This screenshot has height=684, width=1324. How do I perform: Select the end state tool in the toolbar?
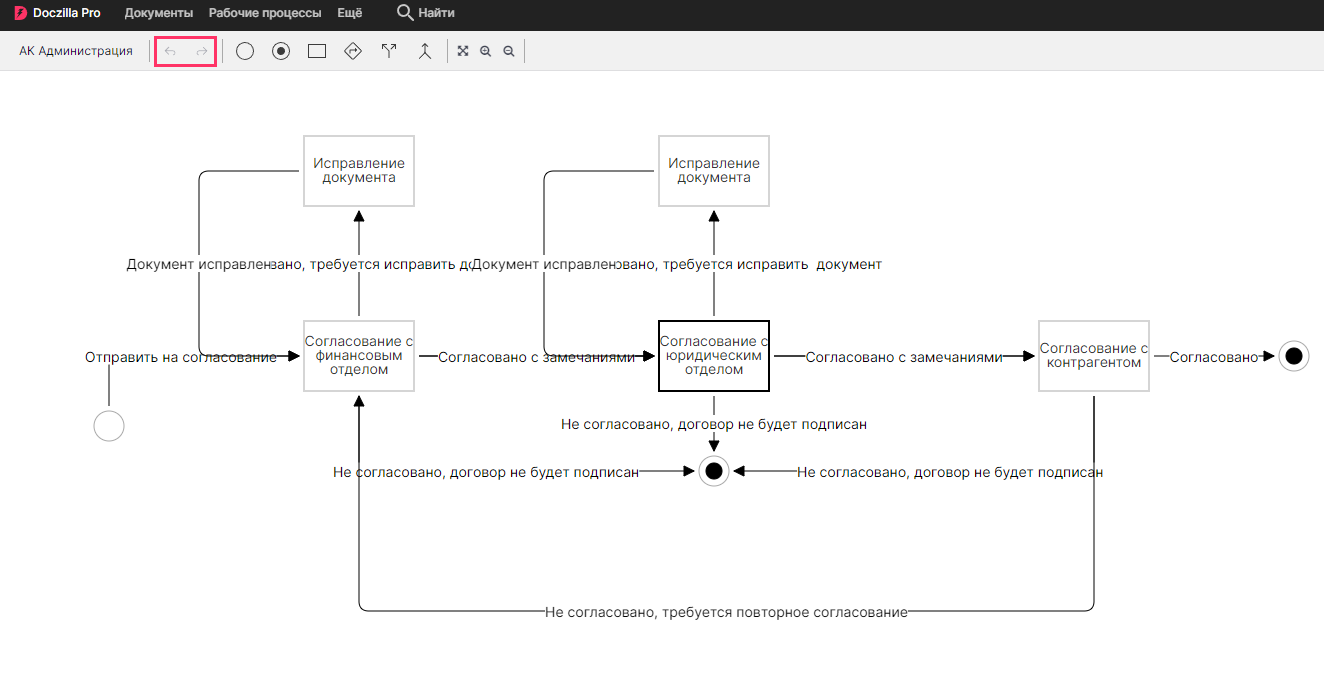[281, 51]
